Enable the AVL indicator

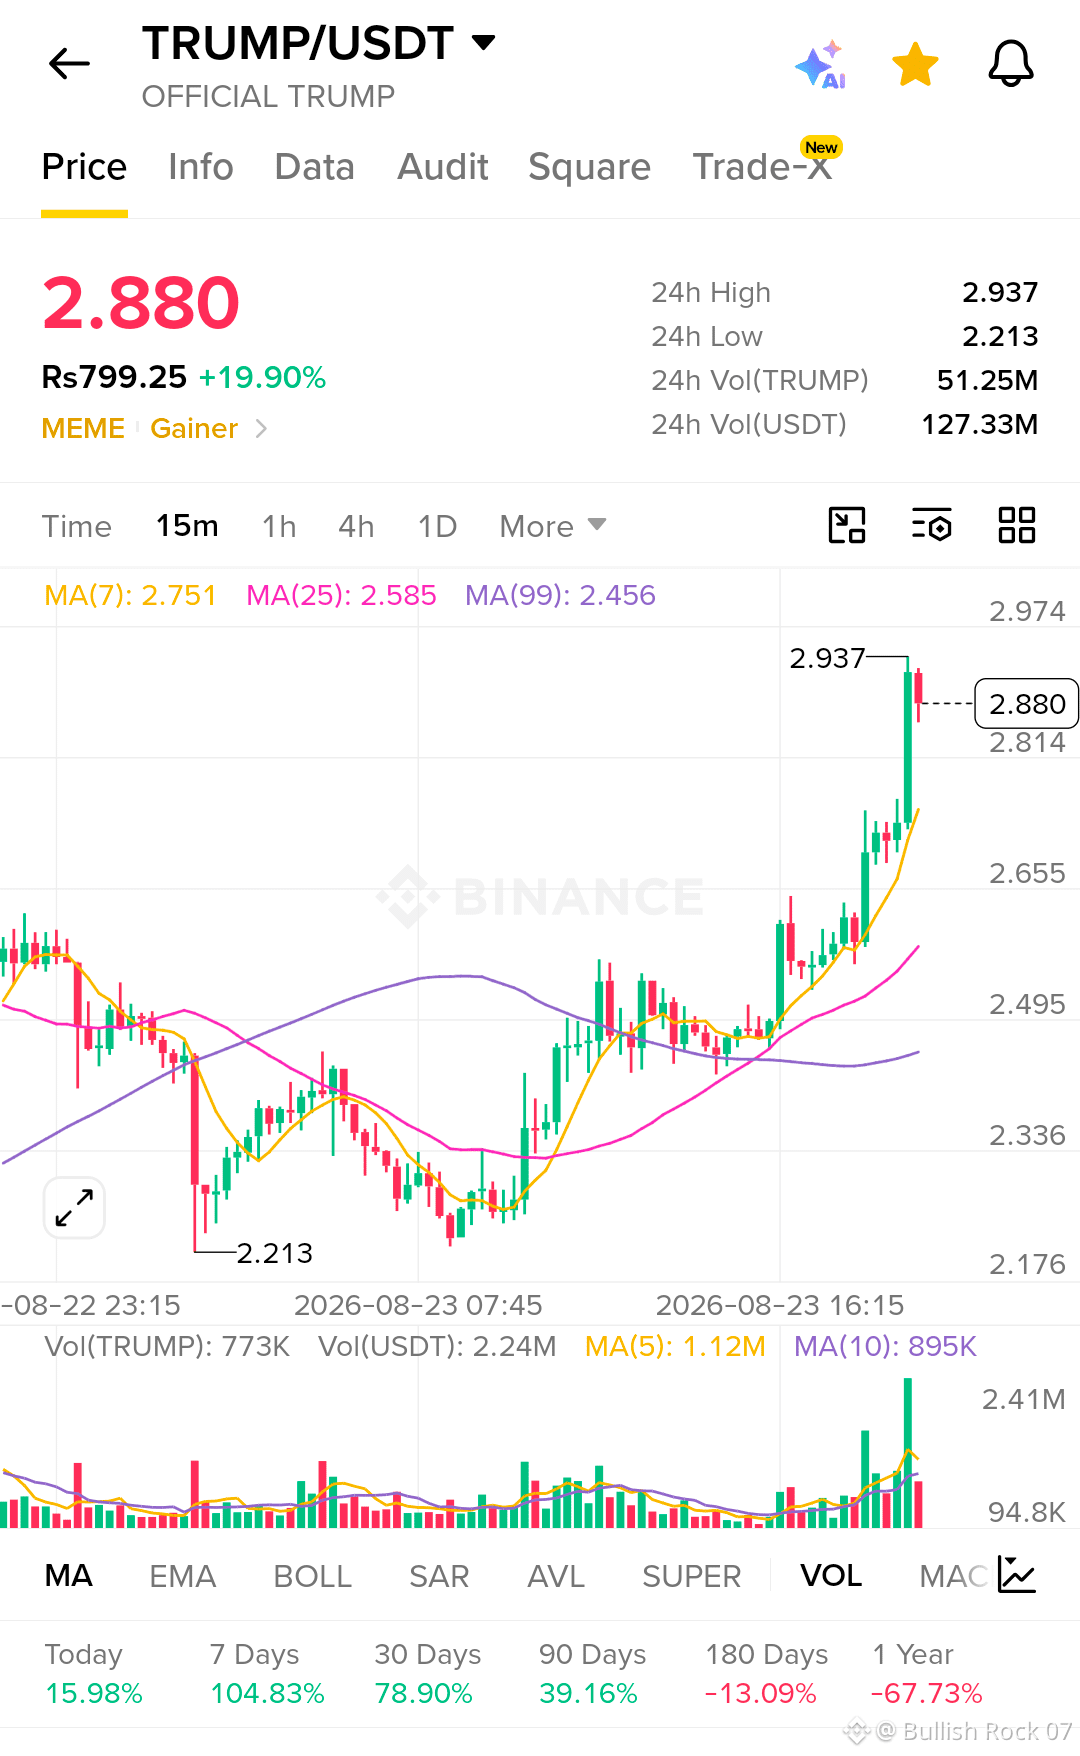tap(556, 1576)
